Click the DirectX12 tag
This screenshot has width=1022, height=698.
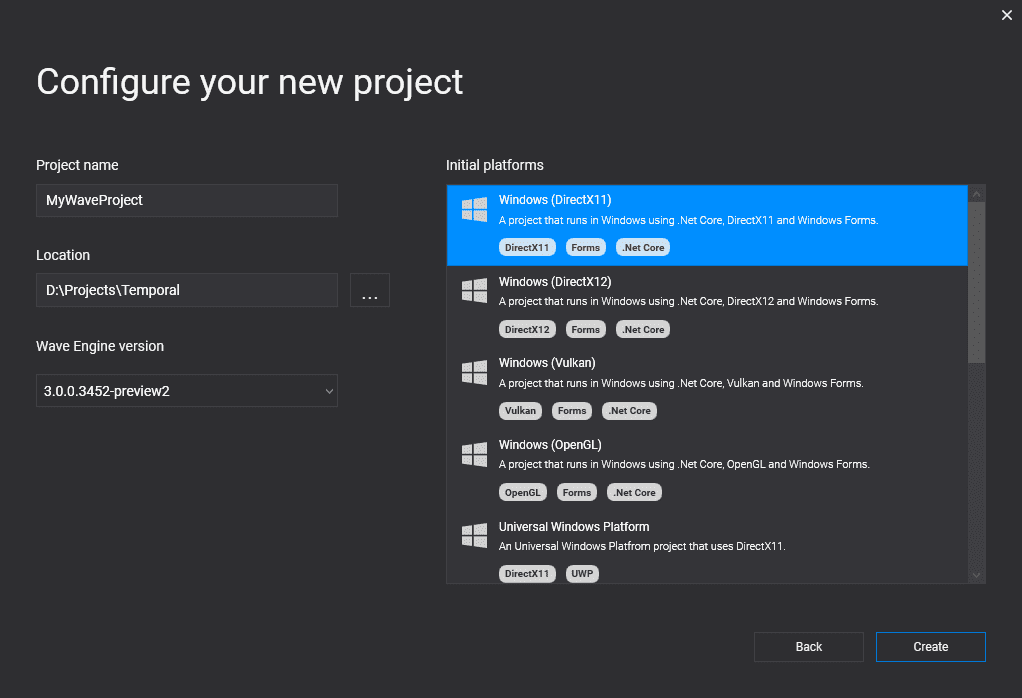(527, 329)
